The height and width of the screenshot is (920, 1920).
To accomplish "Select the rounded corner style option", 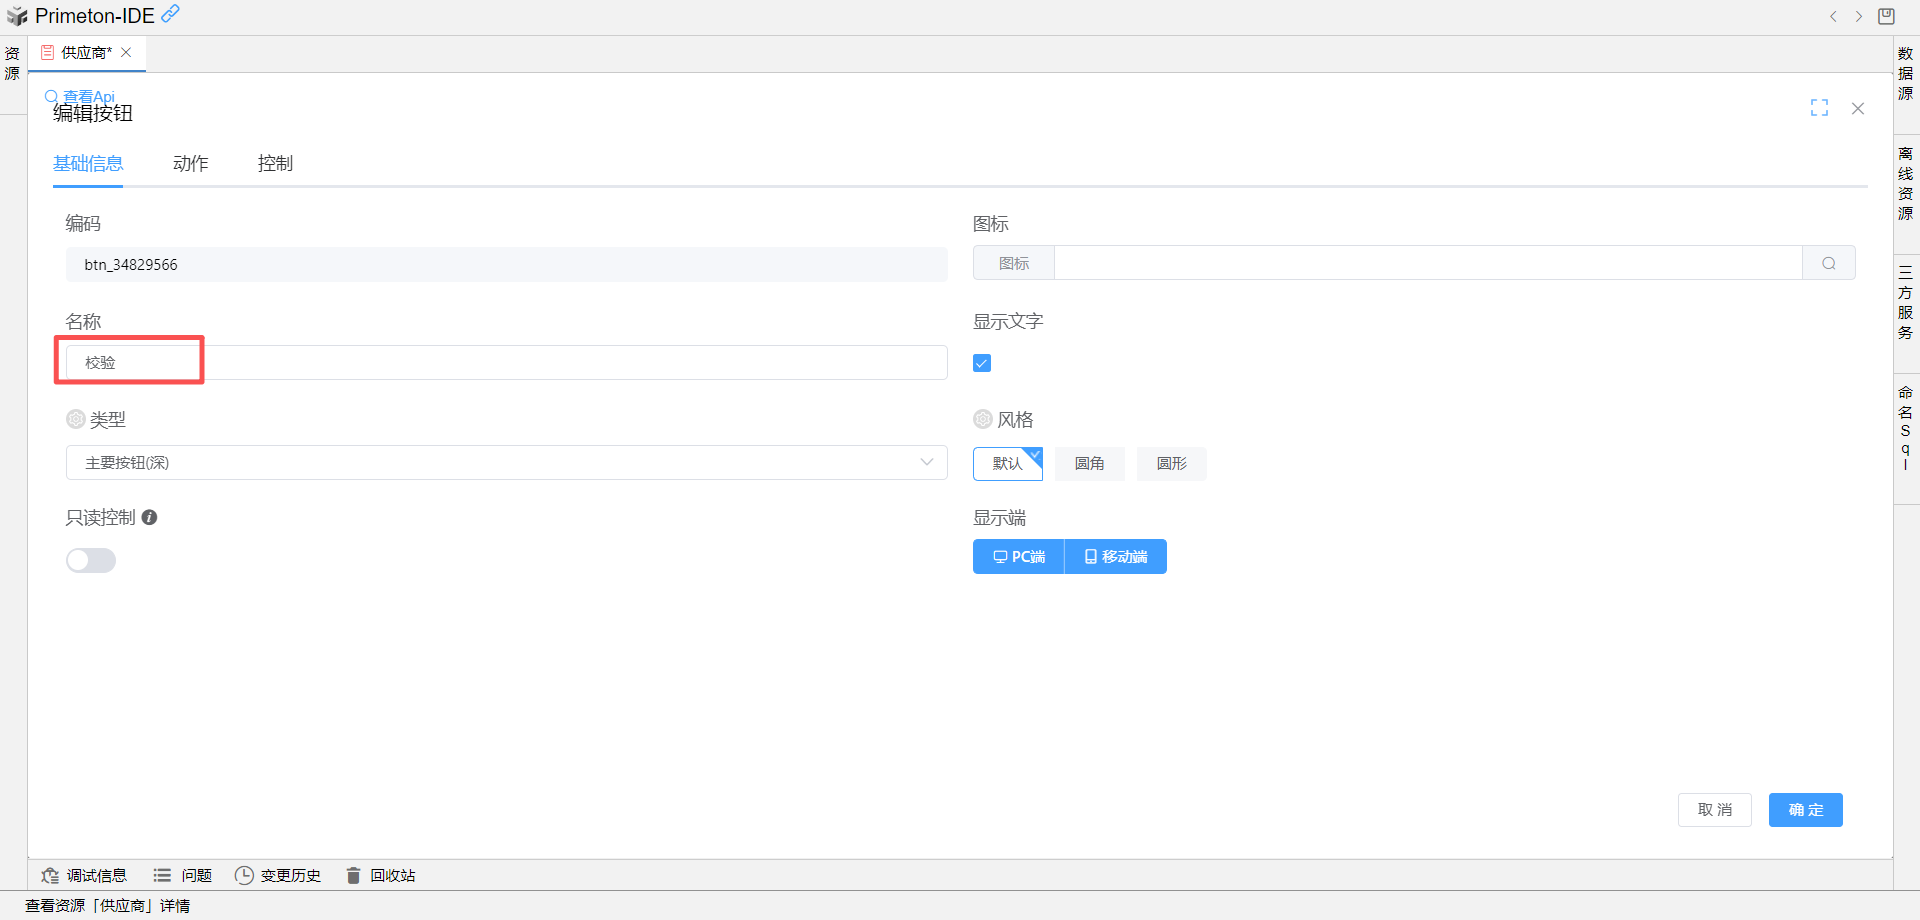I will click(1089, 464).
